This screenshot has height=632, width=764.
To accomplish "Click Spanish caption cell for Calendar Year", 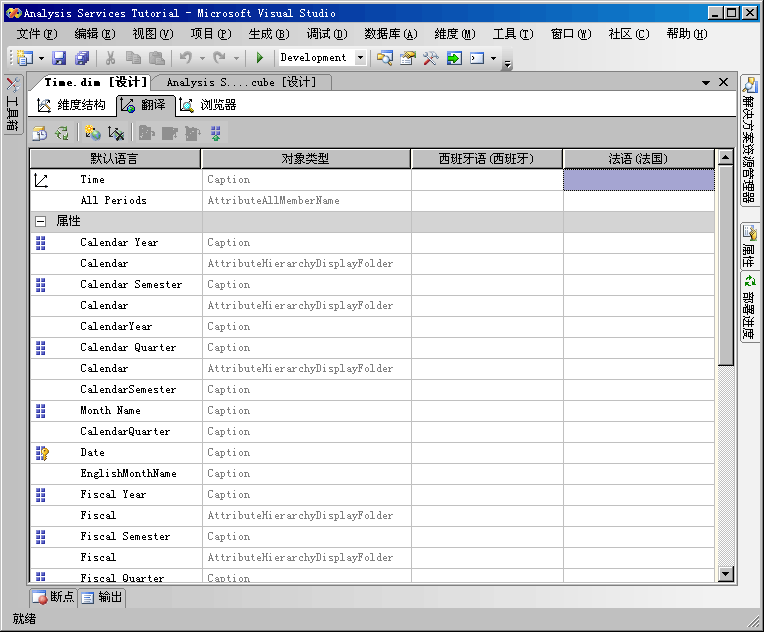I will click(486, 242).
